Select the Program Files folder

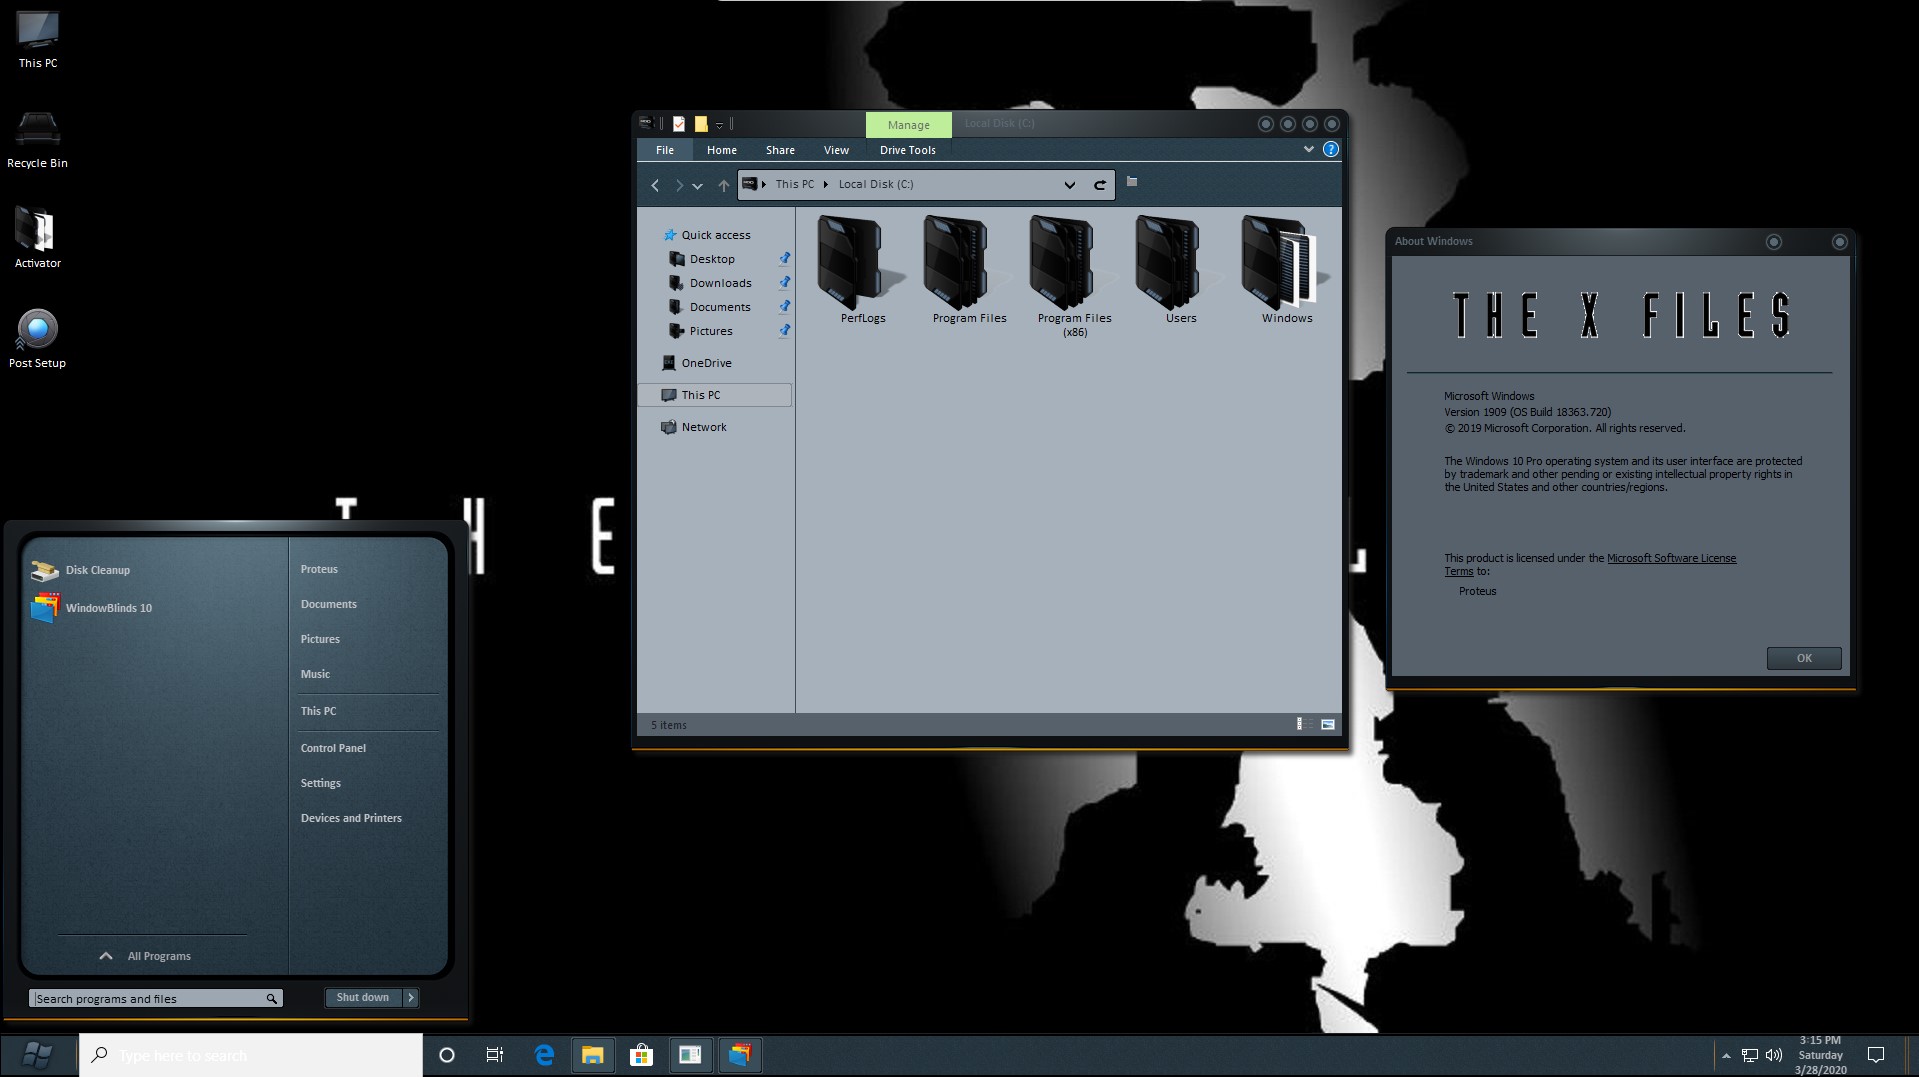point(969,270)
